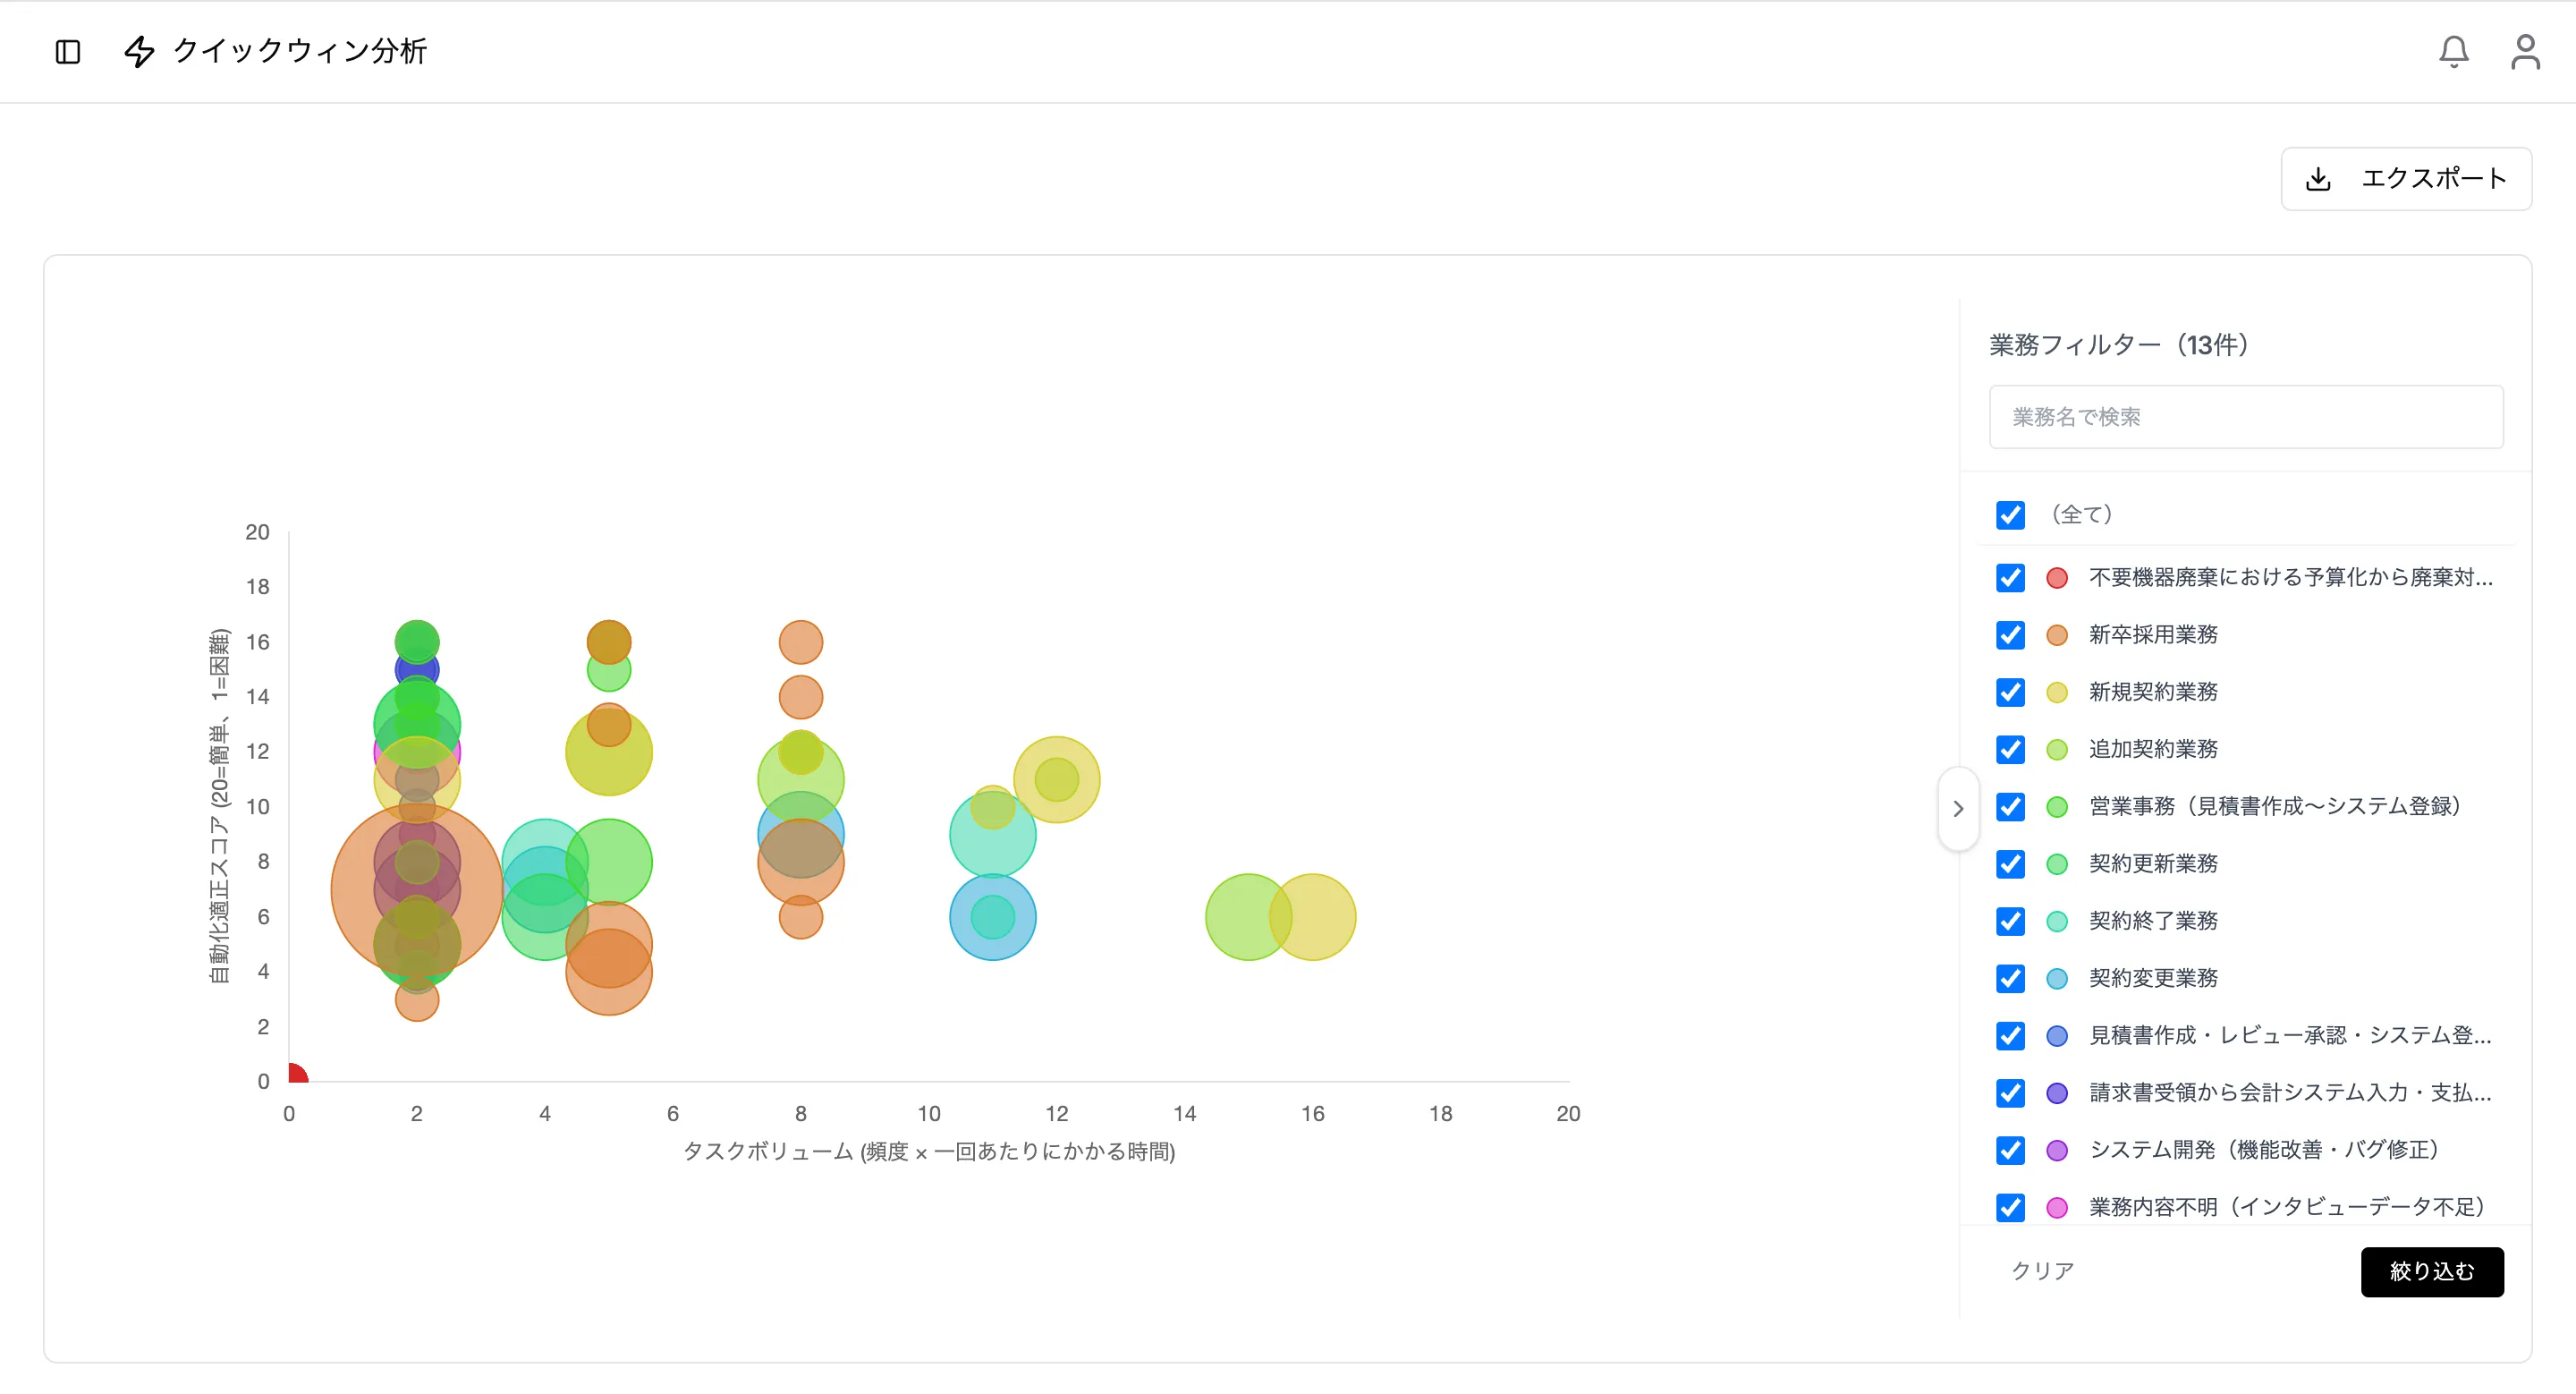This screenshot has width=2576, height=1394.
Task: Uncheck 新卒採用業務 checkbox
Action: click(x=2010, y=634)
